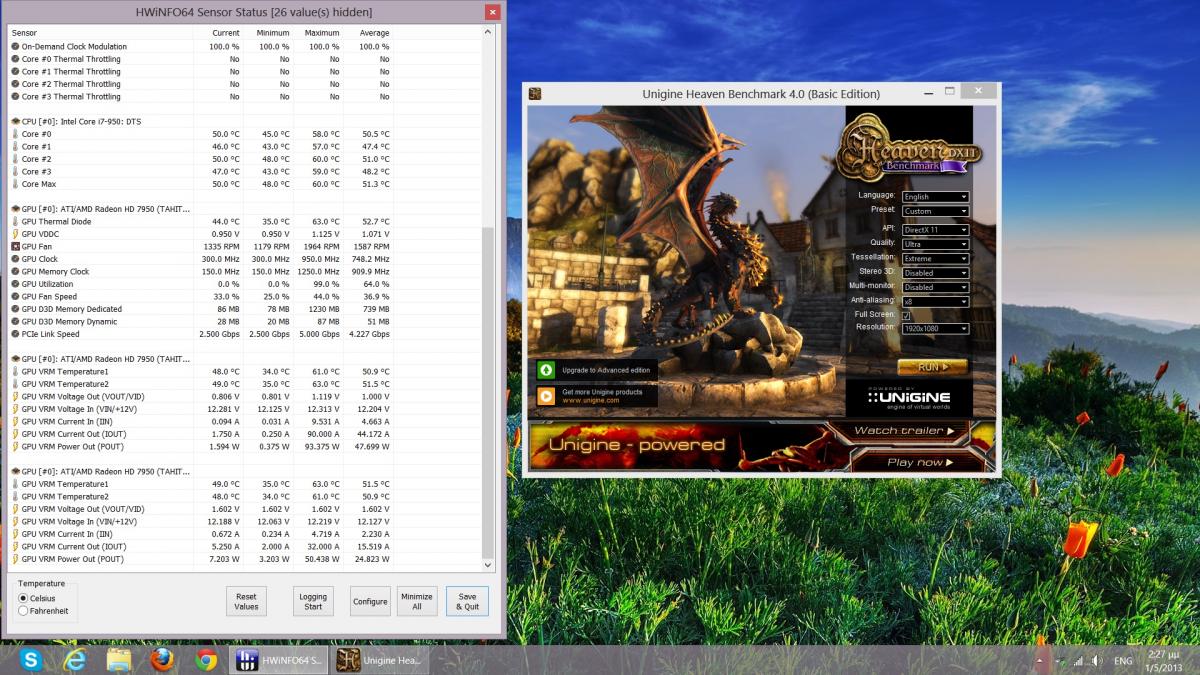Click the GPU VDDC voltage icon
The image size is (1200, 675).
[x=15, y=234]
